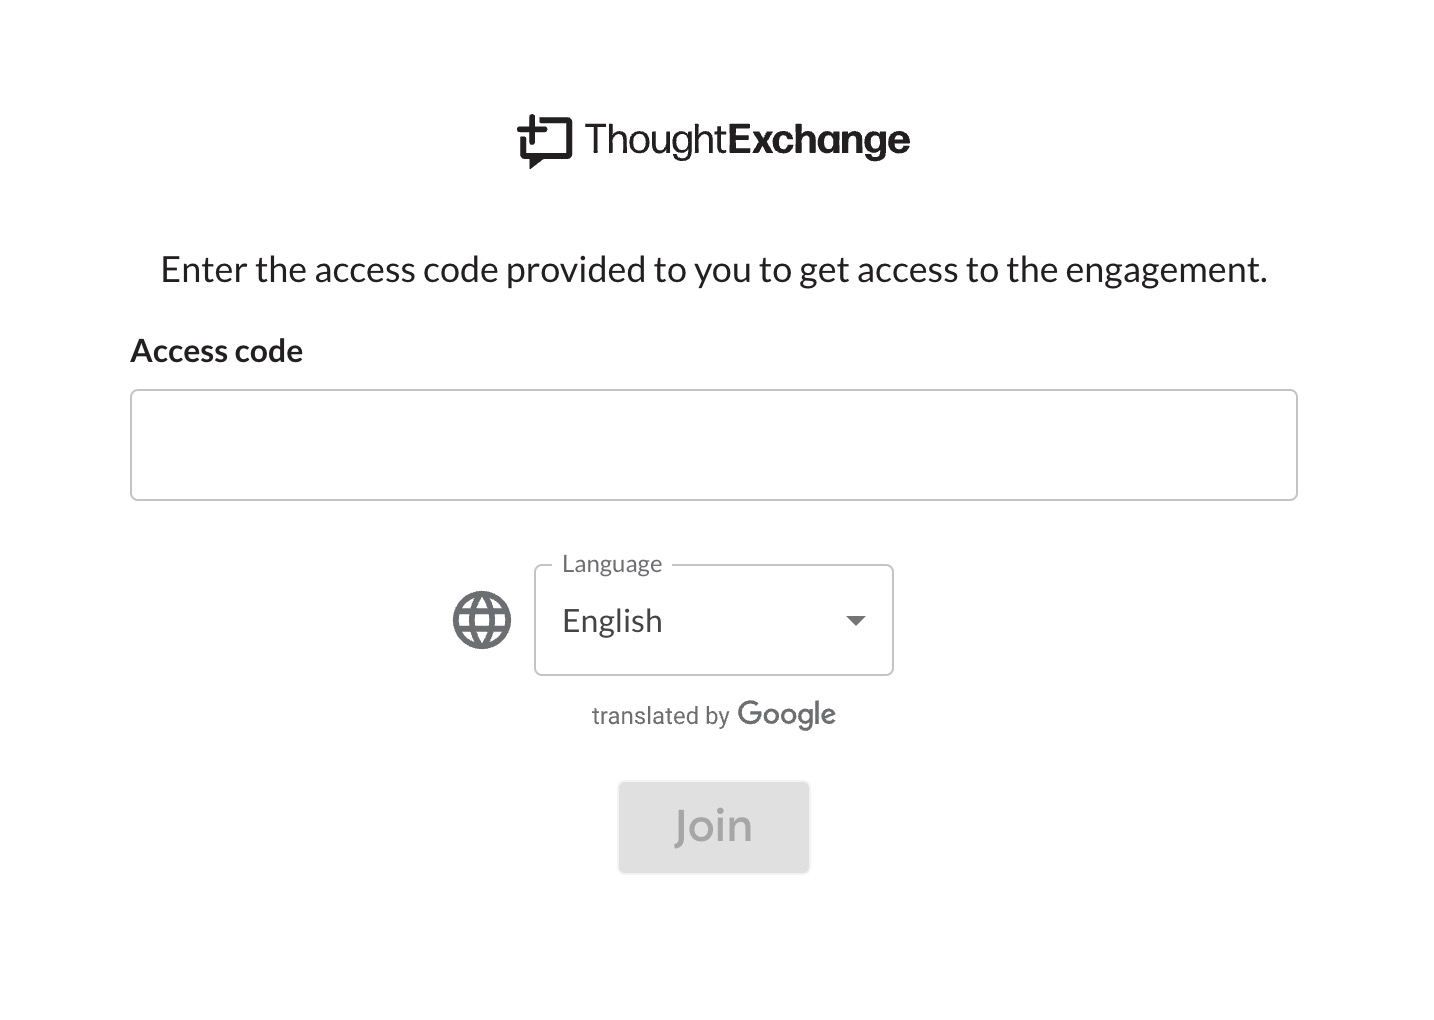Open the Language dropdown box
The height and width of the screenshot is (1020, 1434).
tap(714, 620)
